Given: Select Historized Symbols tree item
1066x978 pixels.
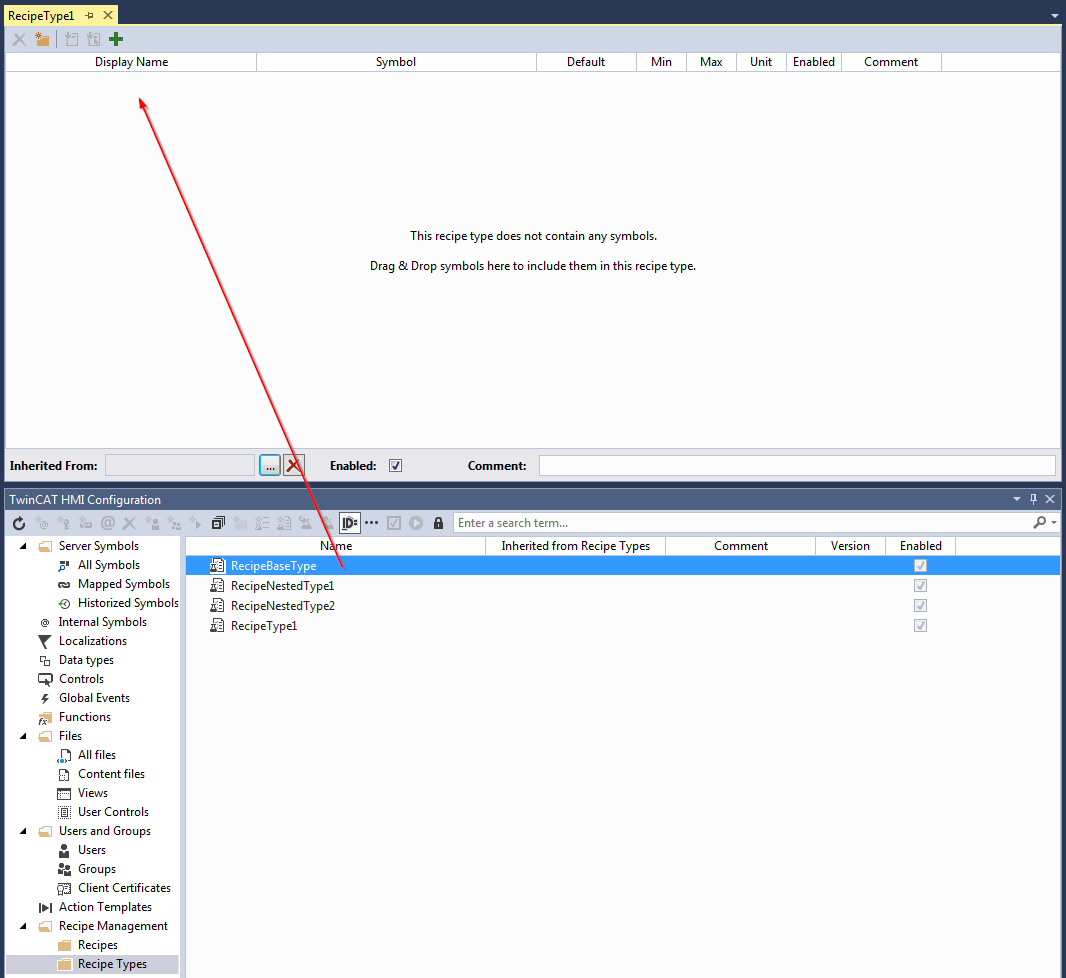Looking at the screenshot, I should coord(128,603).
